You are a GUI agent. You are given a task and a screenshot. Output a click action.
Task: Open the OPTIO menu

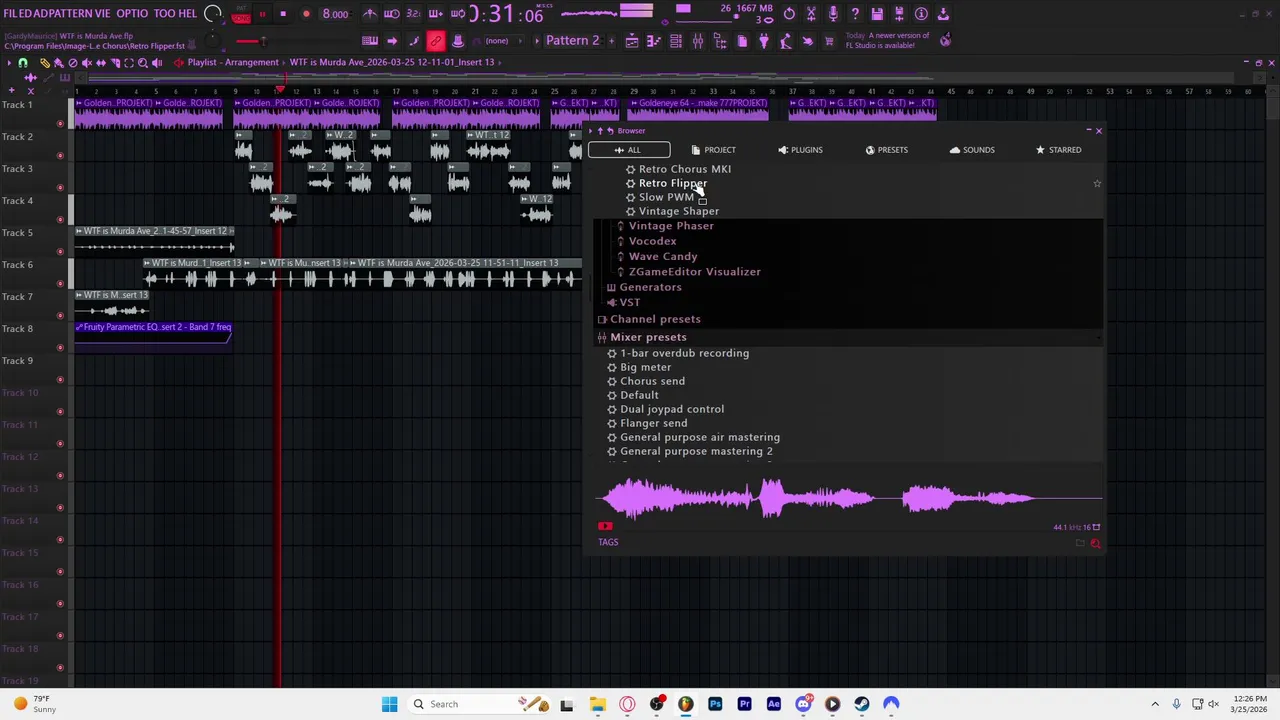[x=132, y=14]
